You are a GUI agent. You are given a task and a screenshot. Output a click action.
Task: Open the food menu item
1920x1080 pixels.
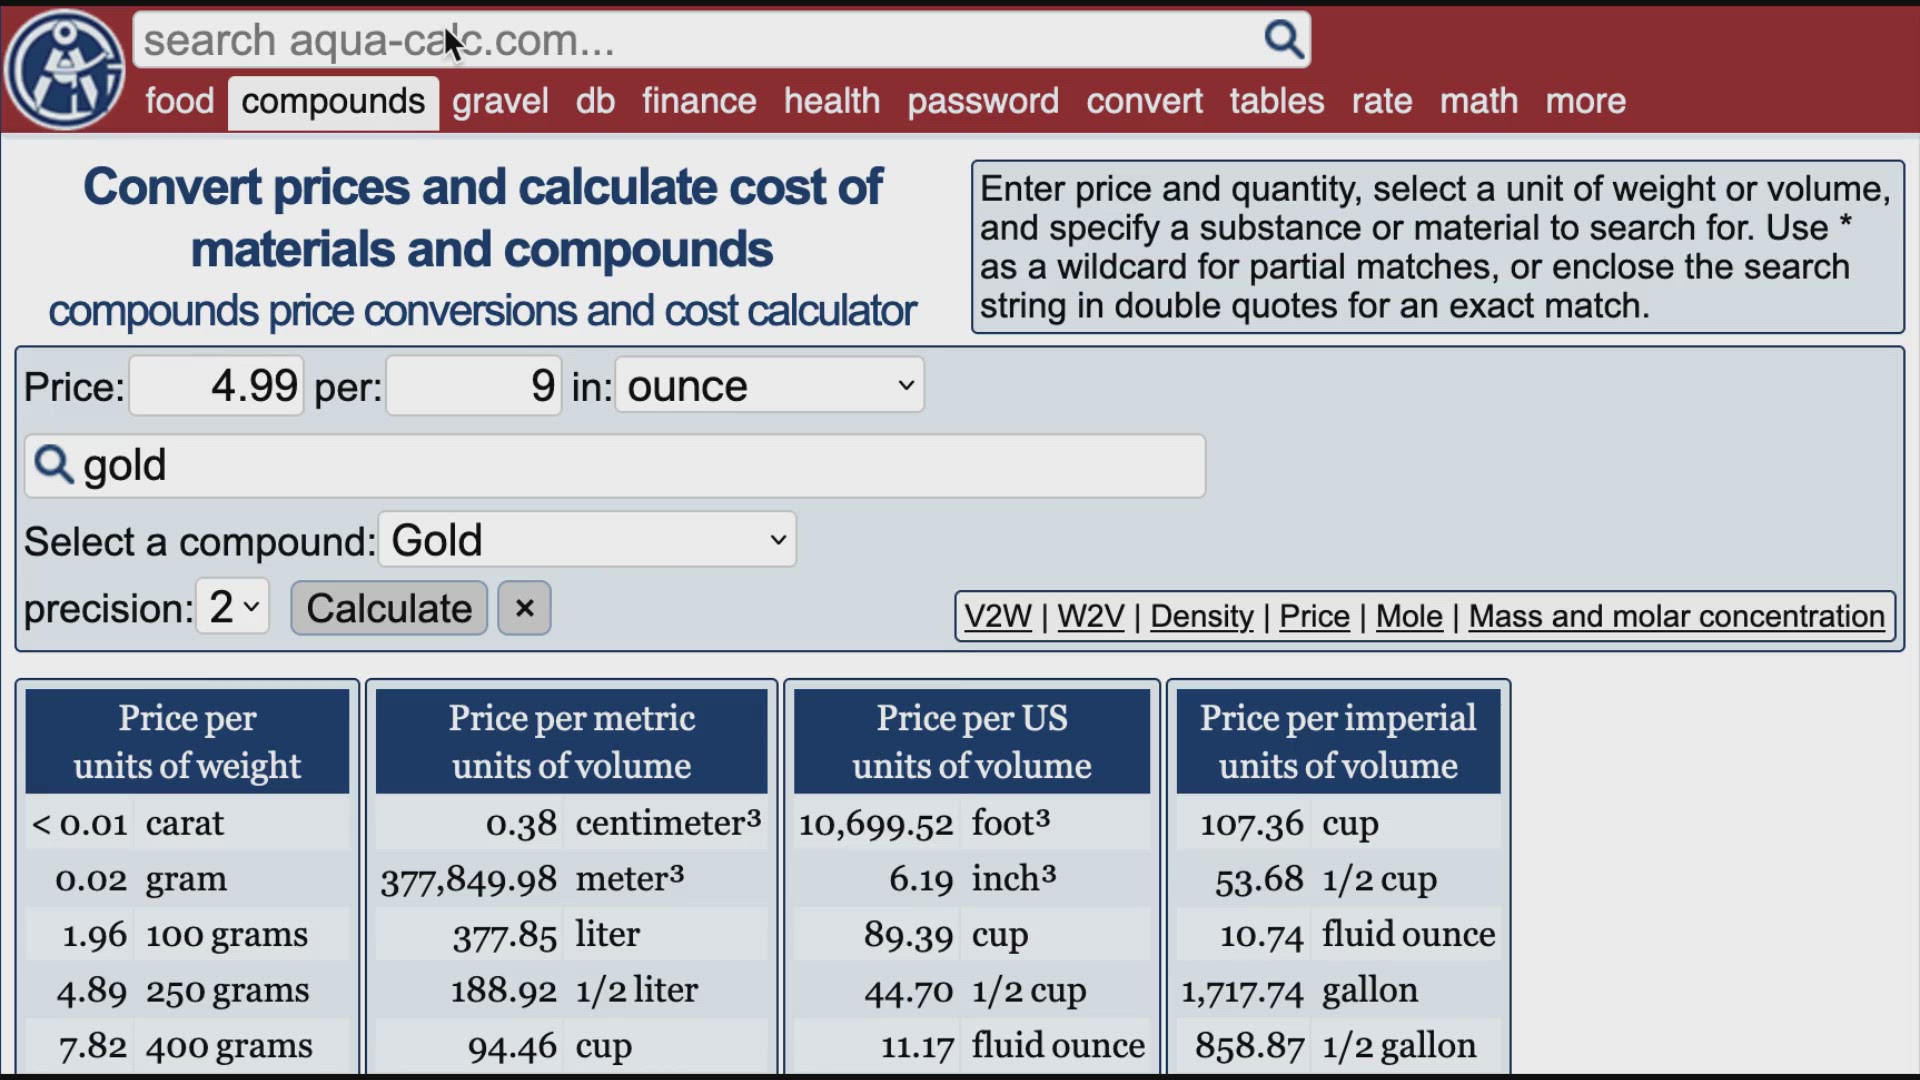[x=180, y=101]
